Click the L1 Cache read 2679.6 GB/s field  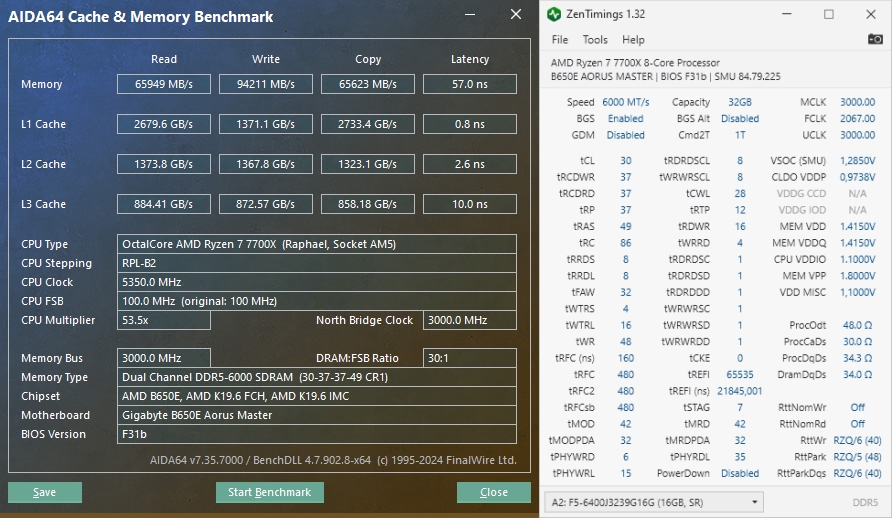[164, 124]
